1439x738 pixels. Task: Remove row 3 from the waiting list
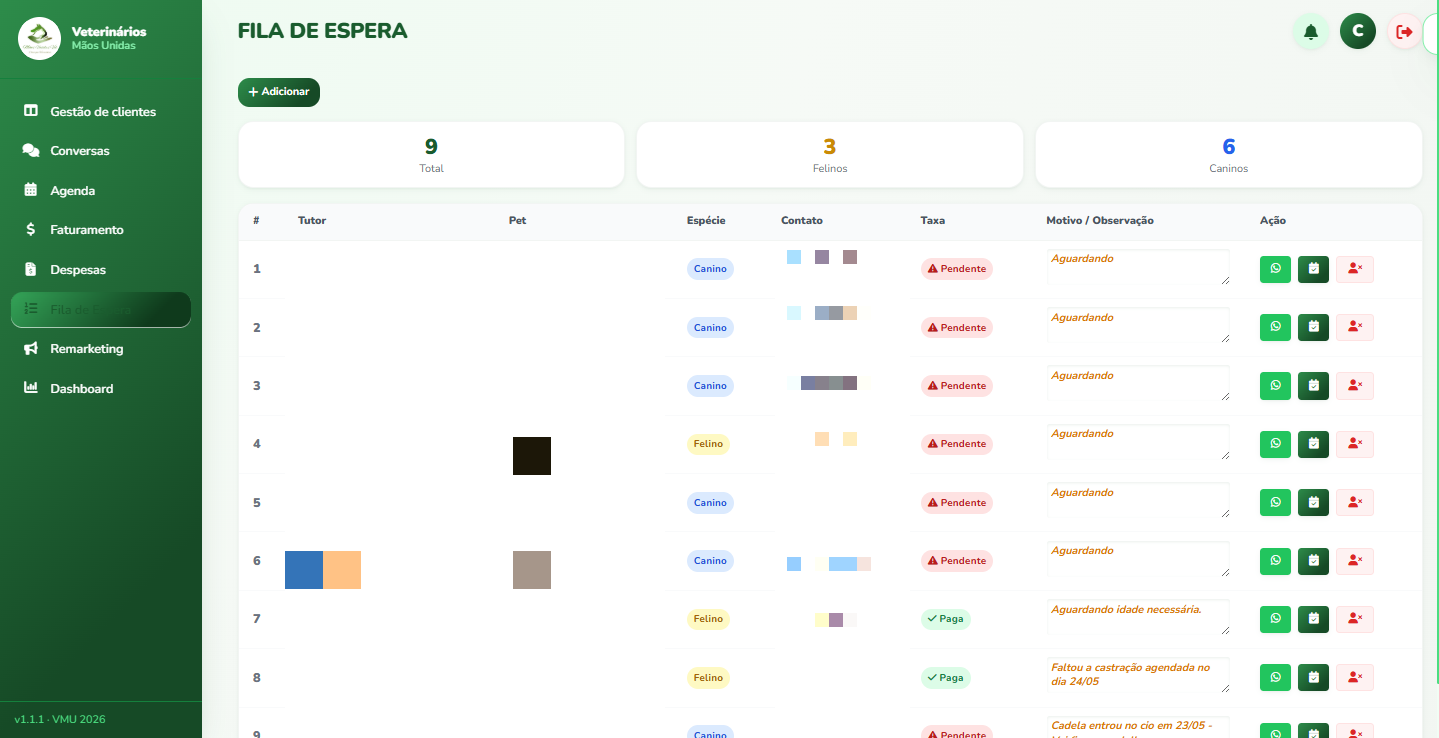coord(1355,386)
